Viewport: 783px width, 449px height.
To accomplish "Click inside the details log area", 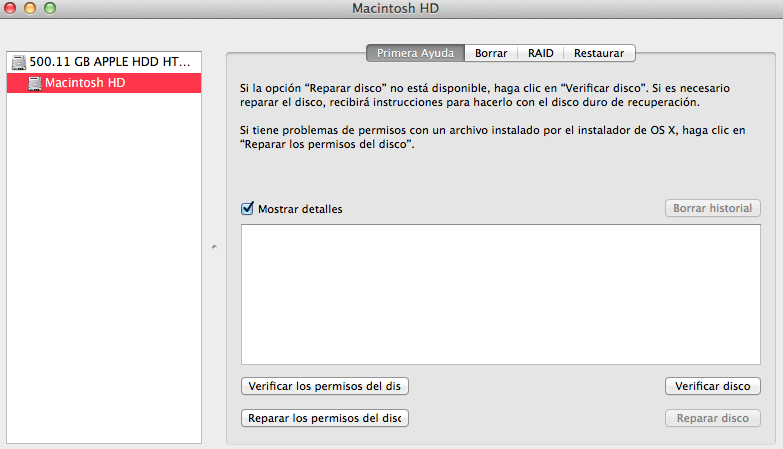I will coord(501,294).
